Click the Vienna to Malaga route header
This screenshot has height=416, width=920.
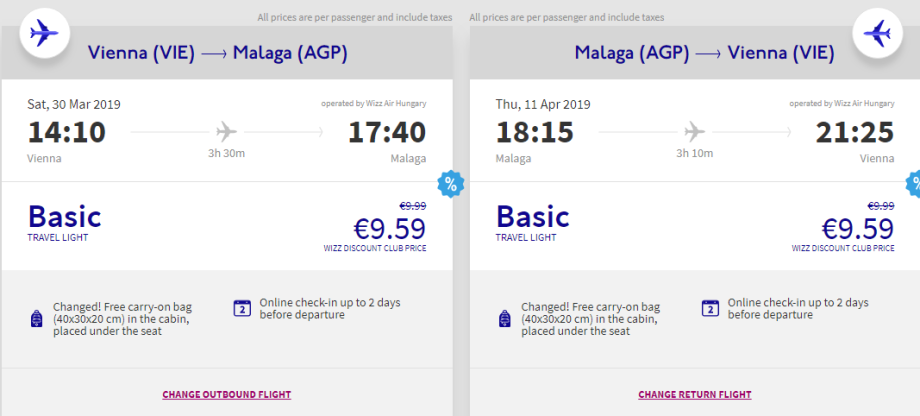pos(217,53)
